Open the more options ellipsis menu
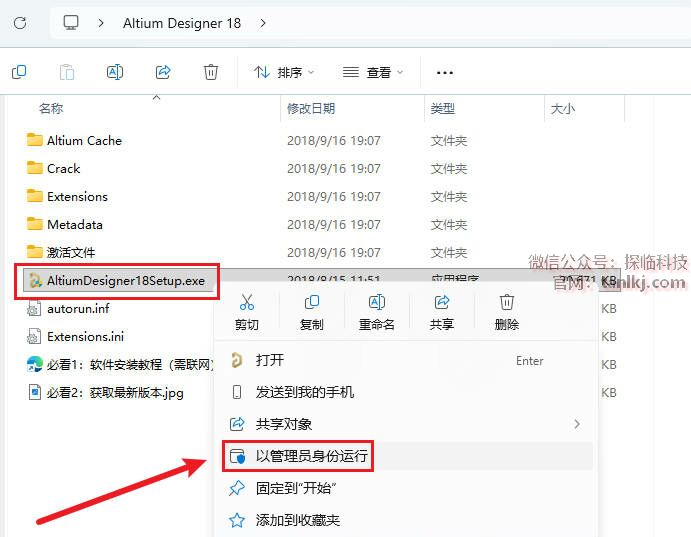 pyautogui.click(x=444, y=73)
